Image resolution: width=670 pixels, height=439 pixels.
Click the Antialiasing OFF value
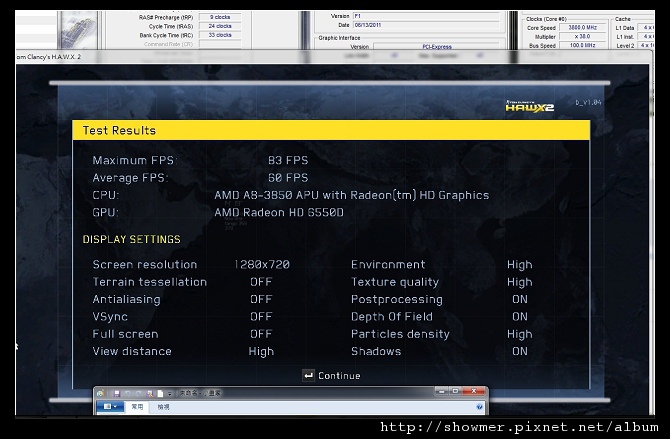point(261,299)
